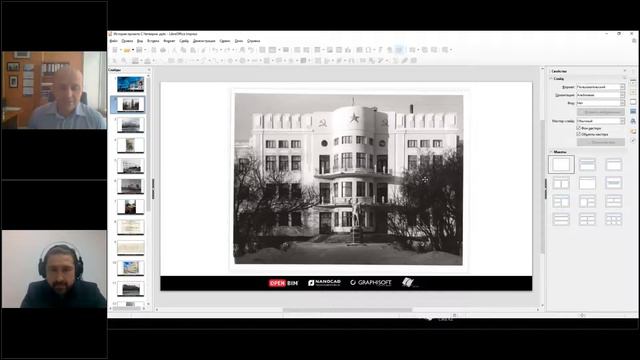Open the slide Format dropdown in sidebar
The width and height of the screenshot is (640, 360).
(x=600, y=87)
